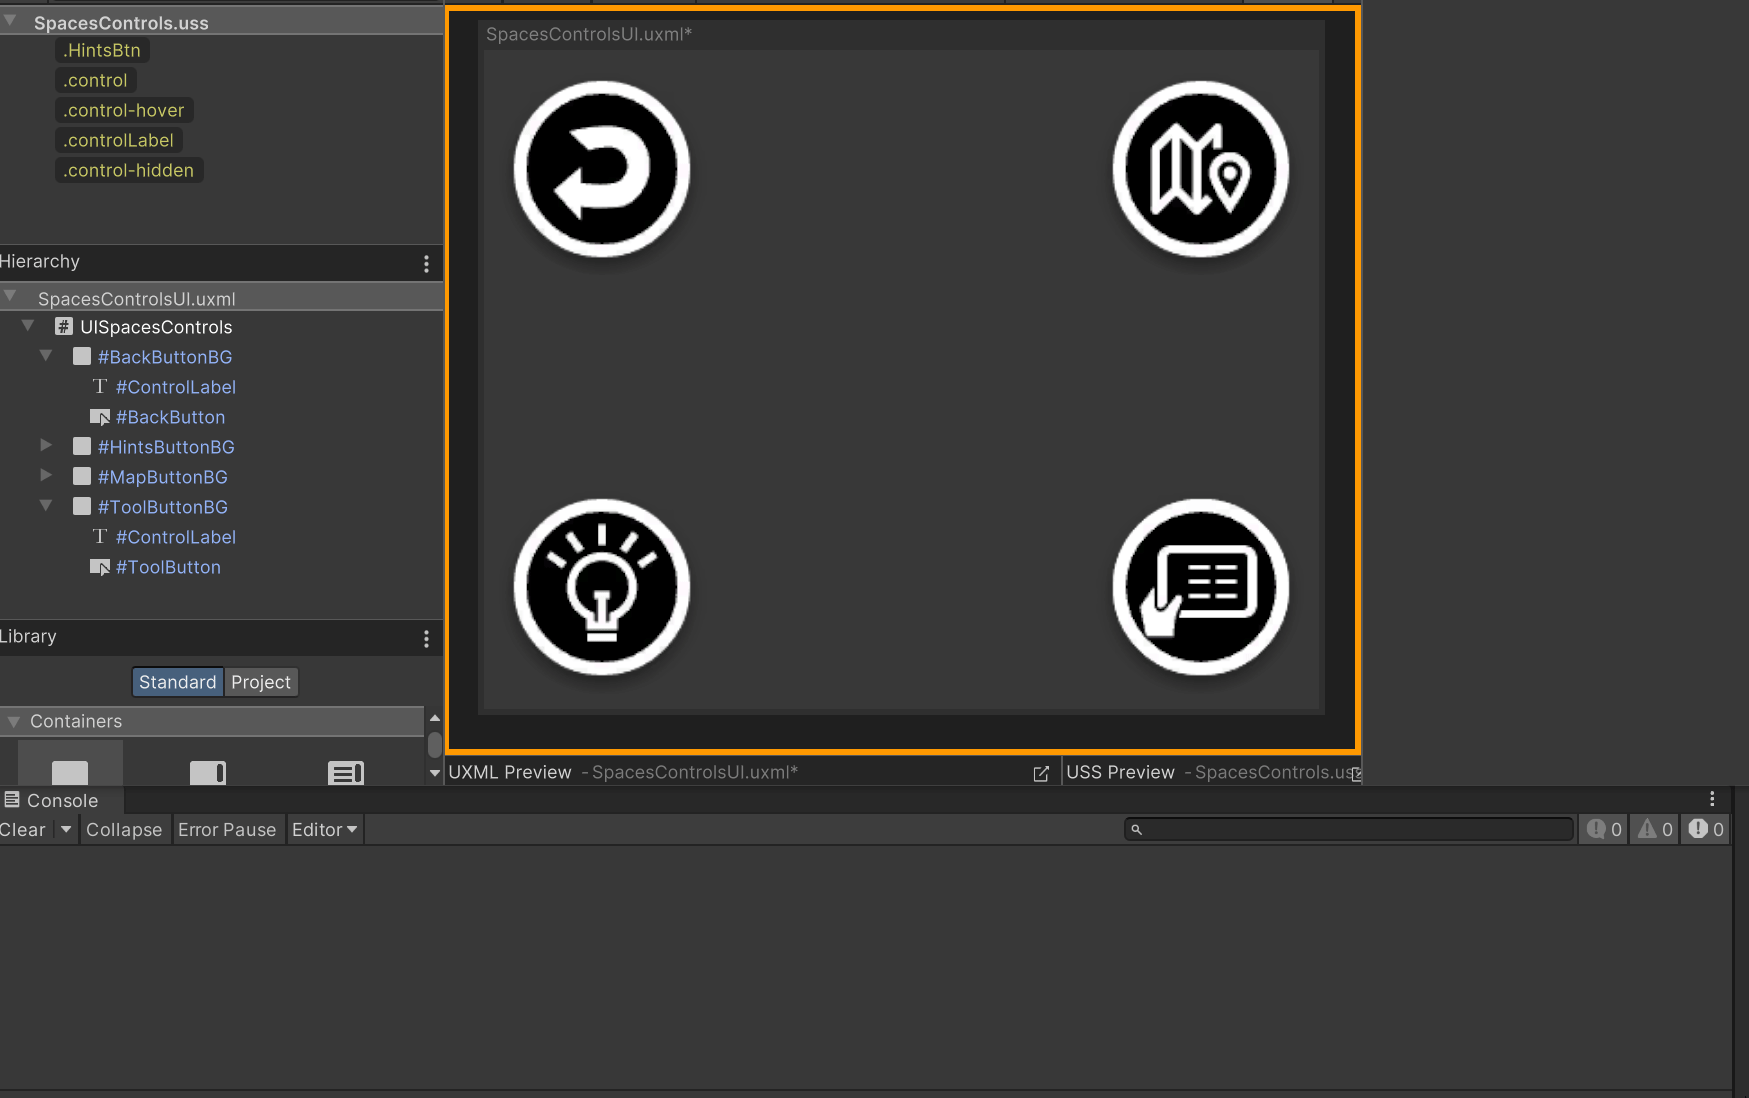This screenshot has height=1098, width=1749.
Task: Click the hints lightbulb icon in the preview
Action: (x=600, y=588)
